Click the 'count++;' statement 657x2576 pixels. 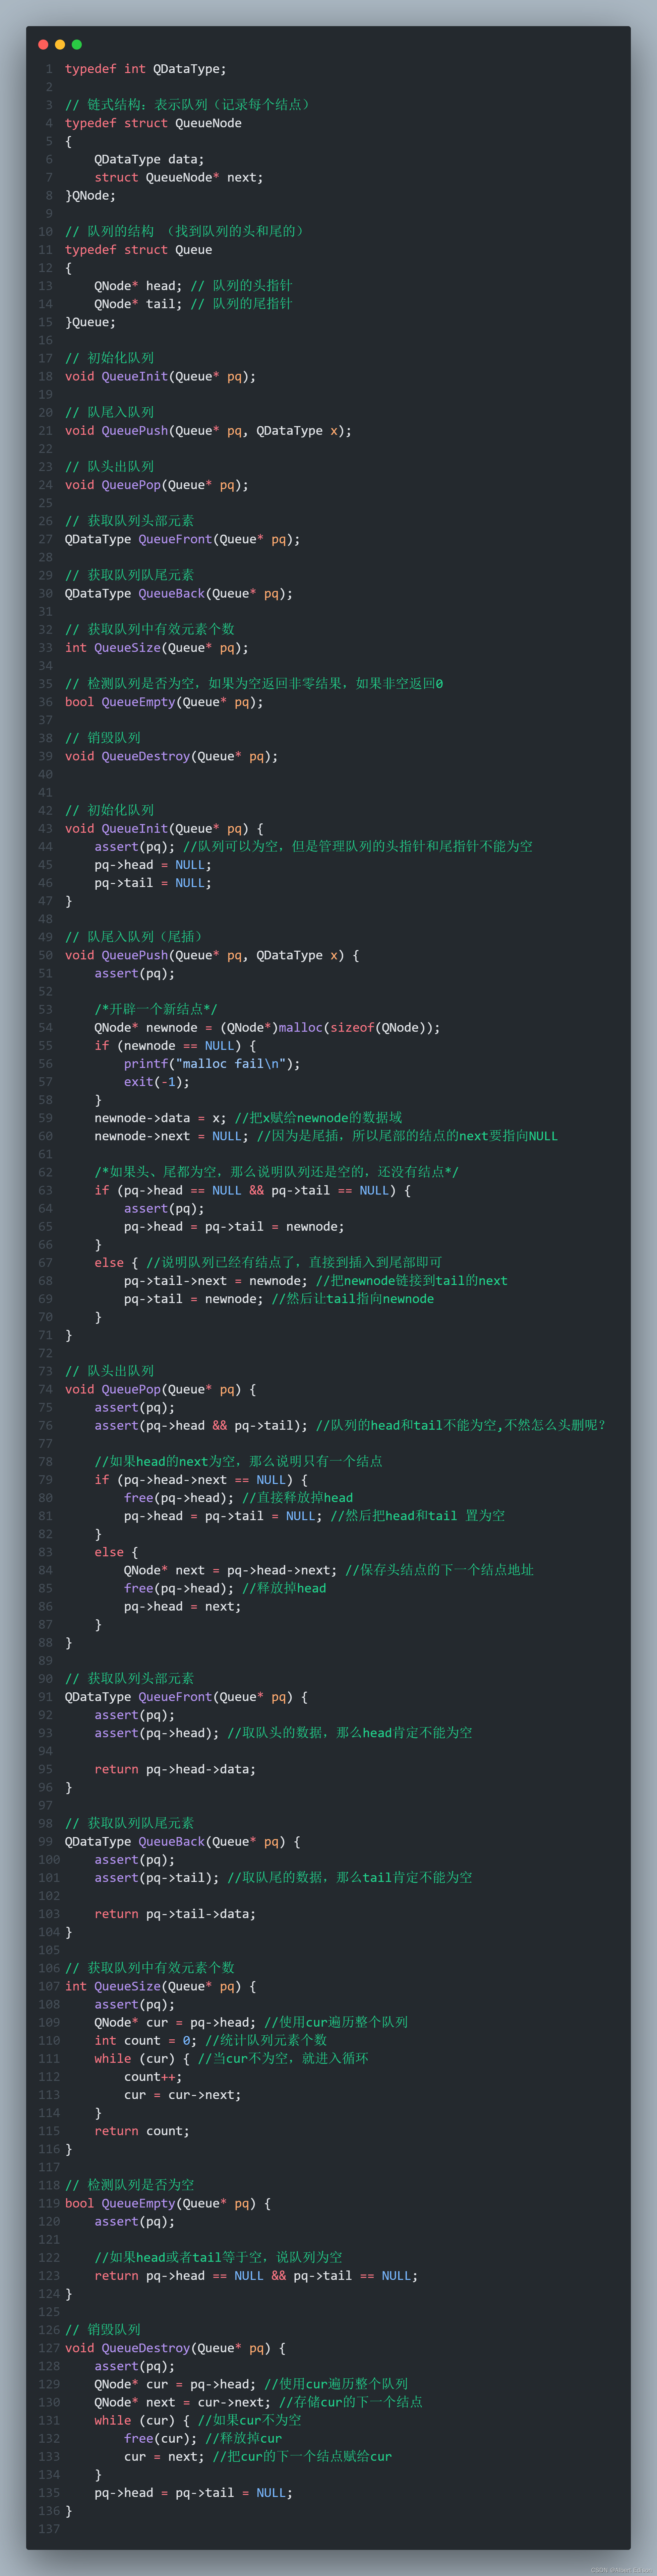153,2077
